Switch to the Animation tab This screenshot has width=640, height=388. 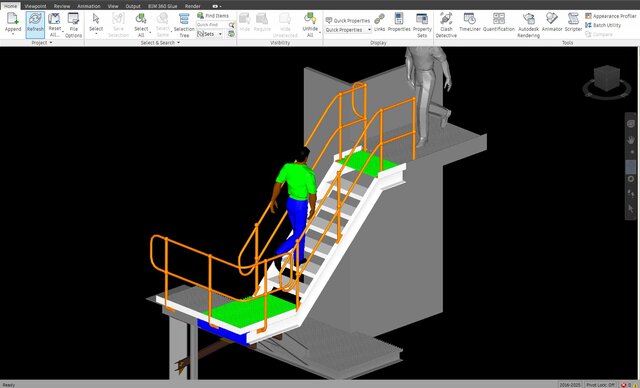pos(89,6)
